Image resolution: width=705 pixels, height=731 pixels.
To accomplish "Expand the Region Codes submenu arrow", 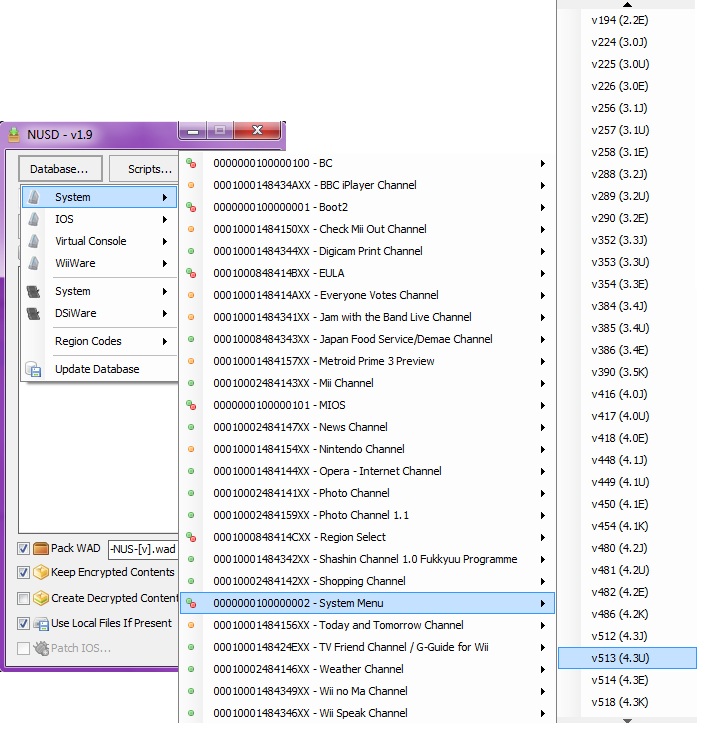I will point(164,341).
